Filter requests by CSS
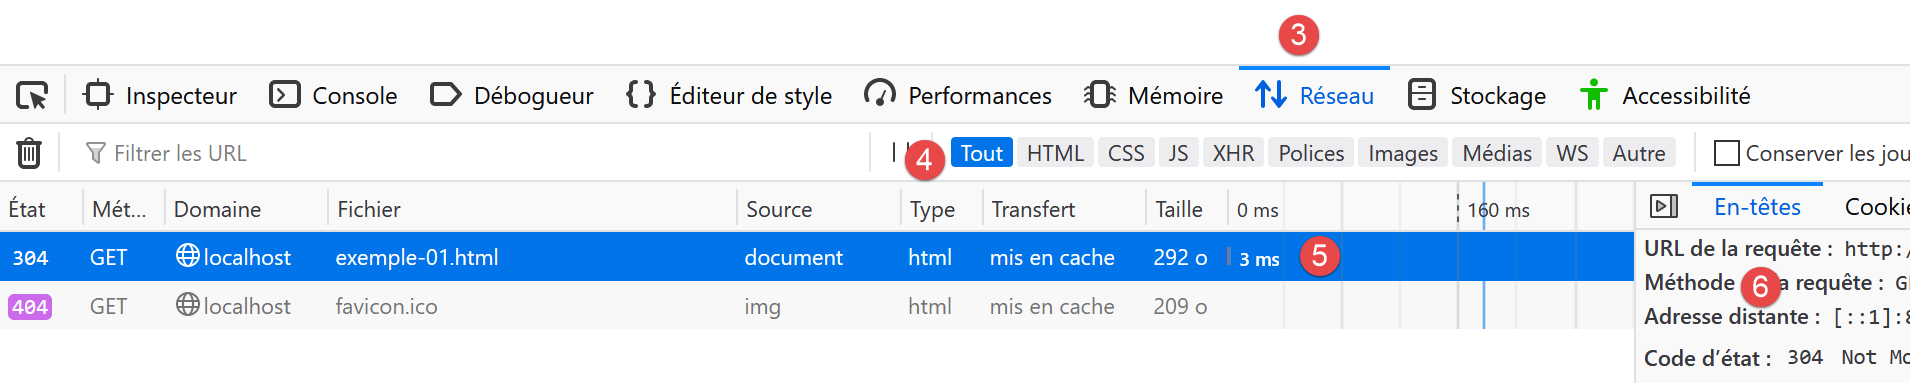 pyautogui.click(x=1126, y=153)
